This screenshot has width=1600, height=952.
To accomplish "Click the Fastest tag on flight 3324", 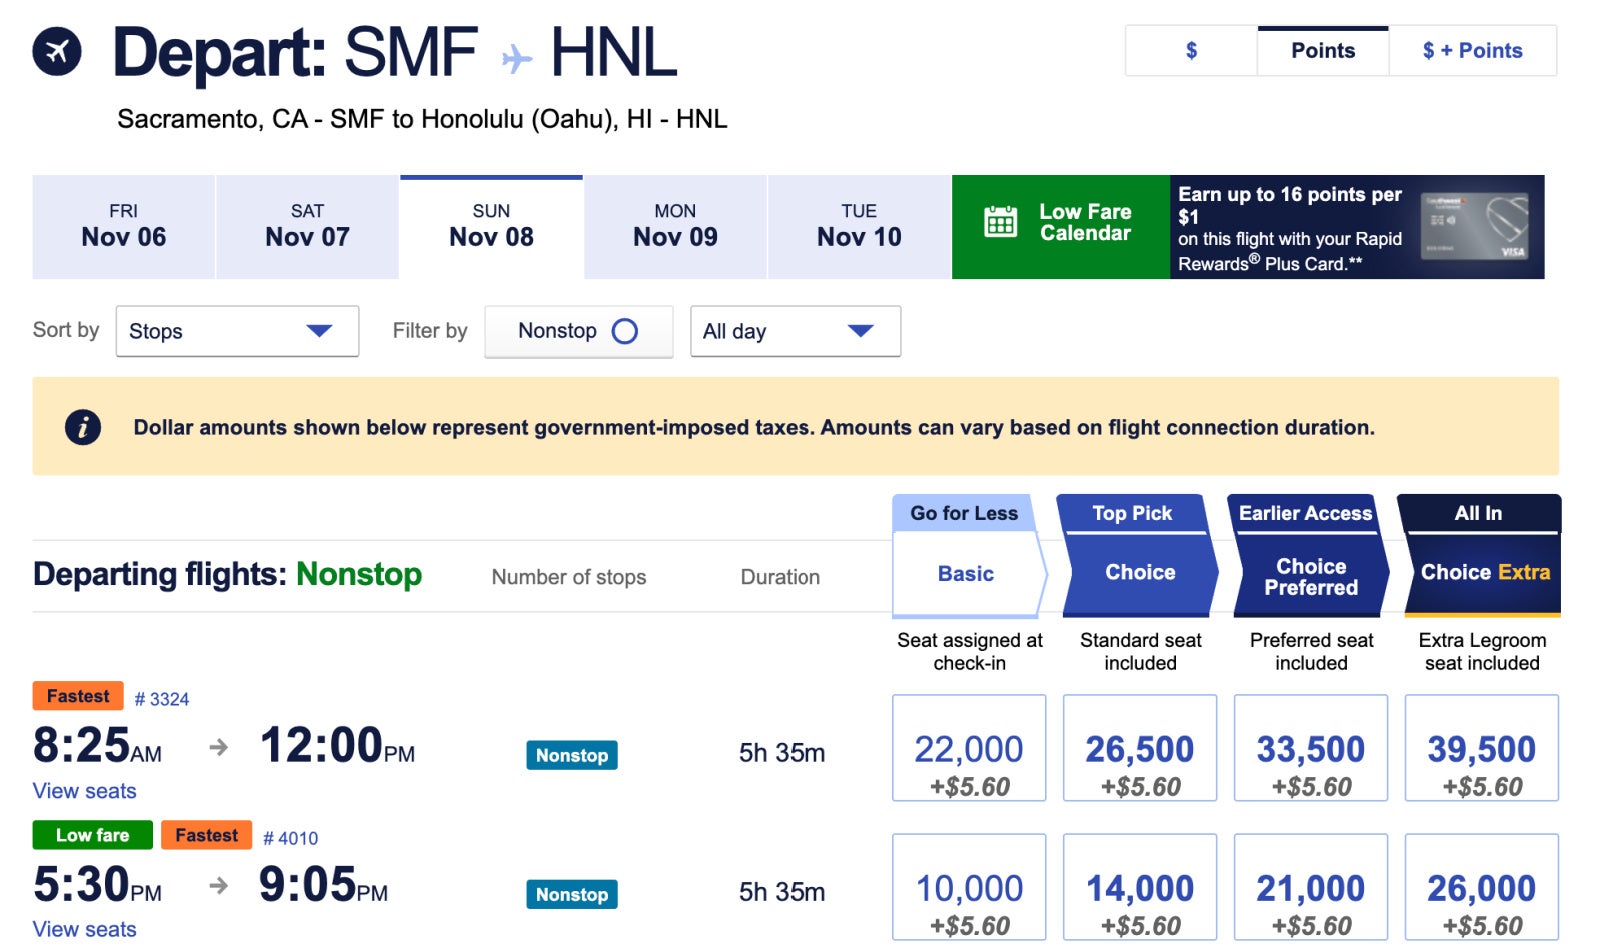I will coord(78,696).
